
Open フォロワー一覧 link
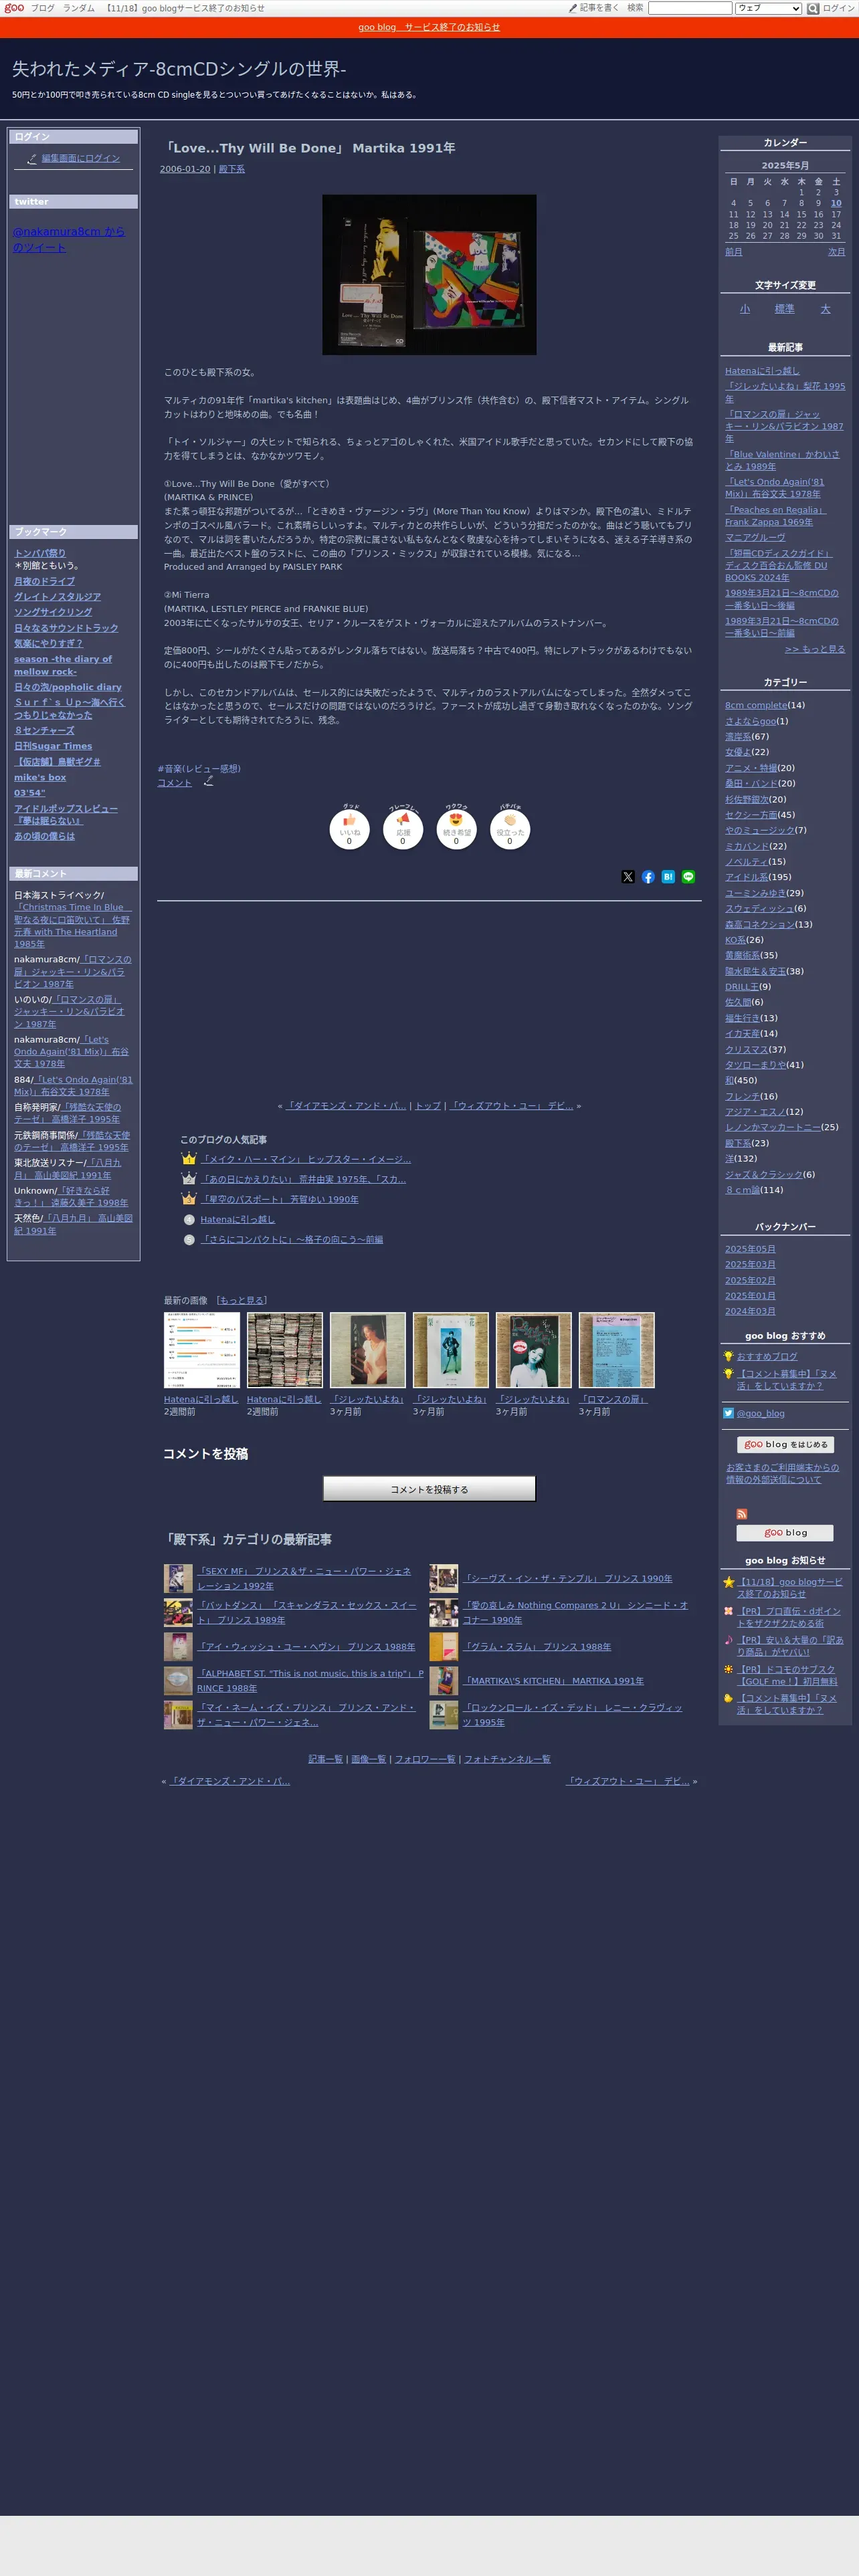point(425,1759)
